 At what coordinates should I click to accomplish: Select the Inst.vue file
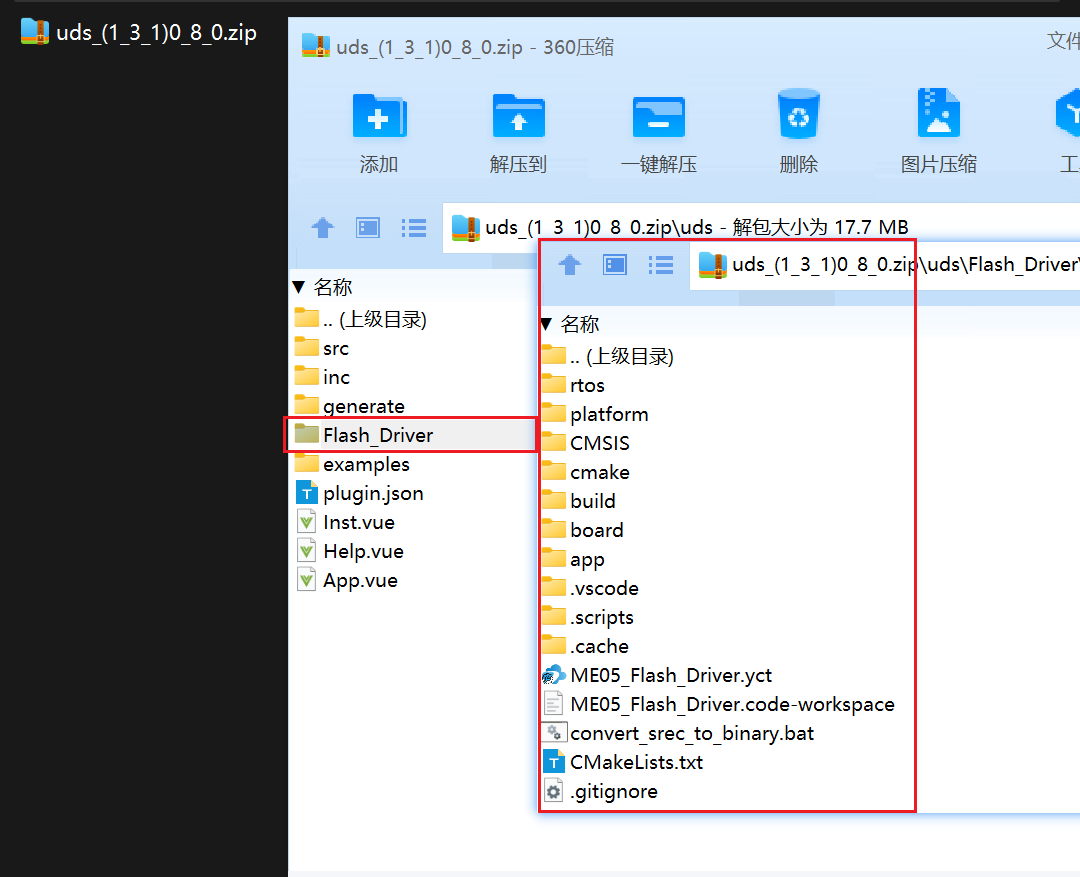345,522
